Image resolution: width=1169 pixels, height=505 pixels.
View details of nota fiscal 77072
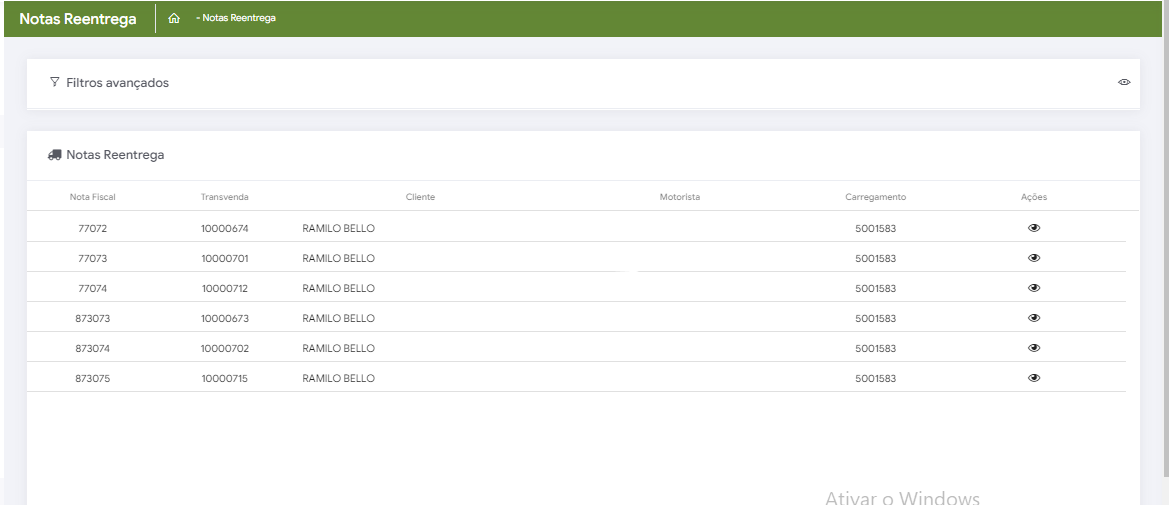1034,228
